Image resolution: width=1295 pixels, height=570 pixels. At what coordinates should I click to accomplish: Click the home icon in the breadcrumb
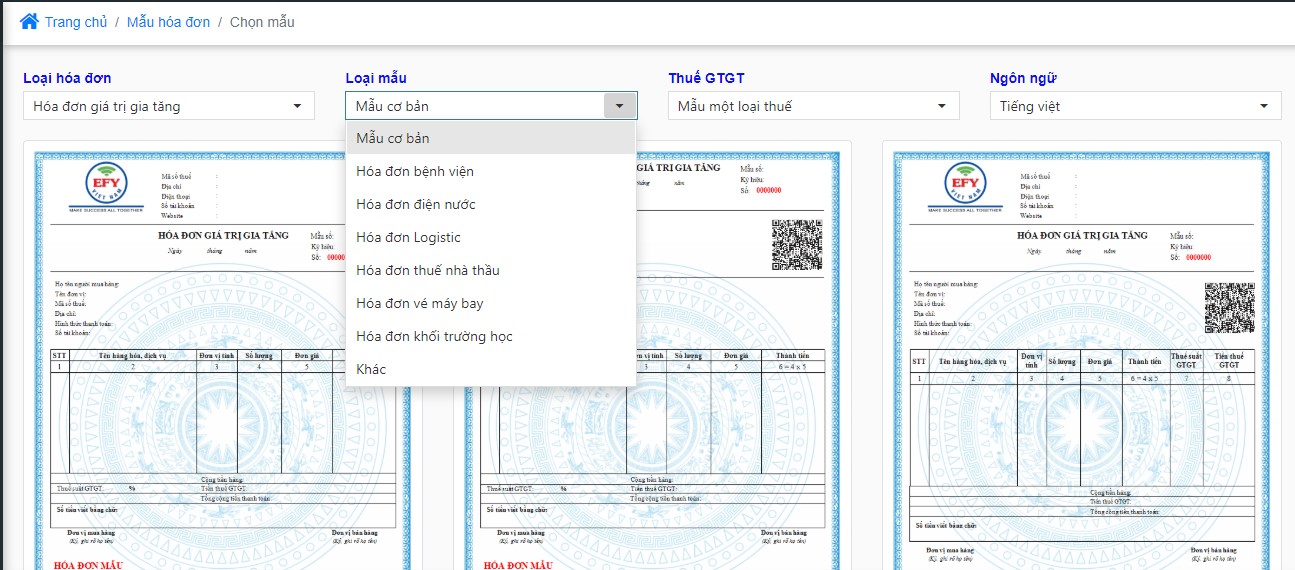[30, 21]
